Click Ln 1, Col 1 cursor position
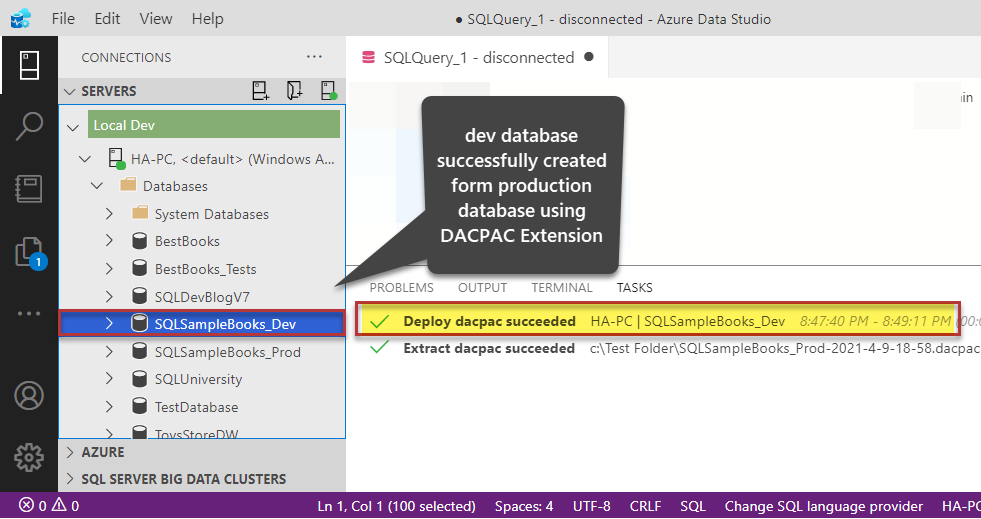 [x=397, y=506]
